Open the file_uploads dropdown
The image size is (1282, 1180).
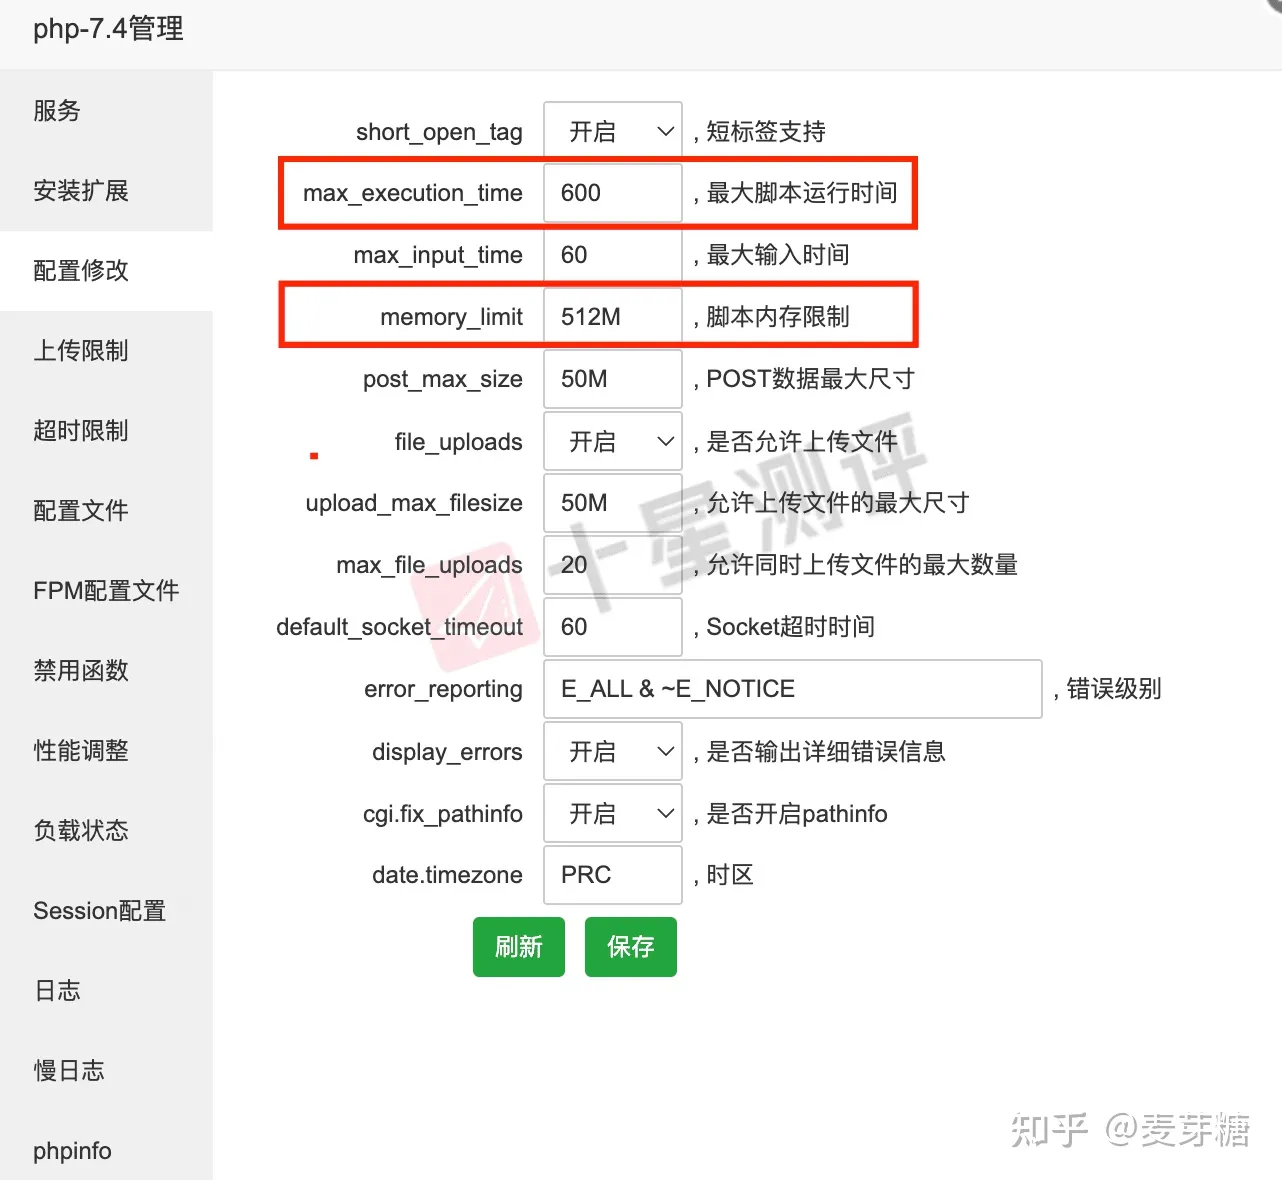pyautogui.click(x=612, y=441)
